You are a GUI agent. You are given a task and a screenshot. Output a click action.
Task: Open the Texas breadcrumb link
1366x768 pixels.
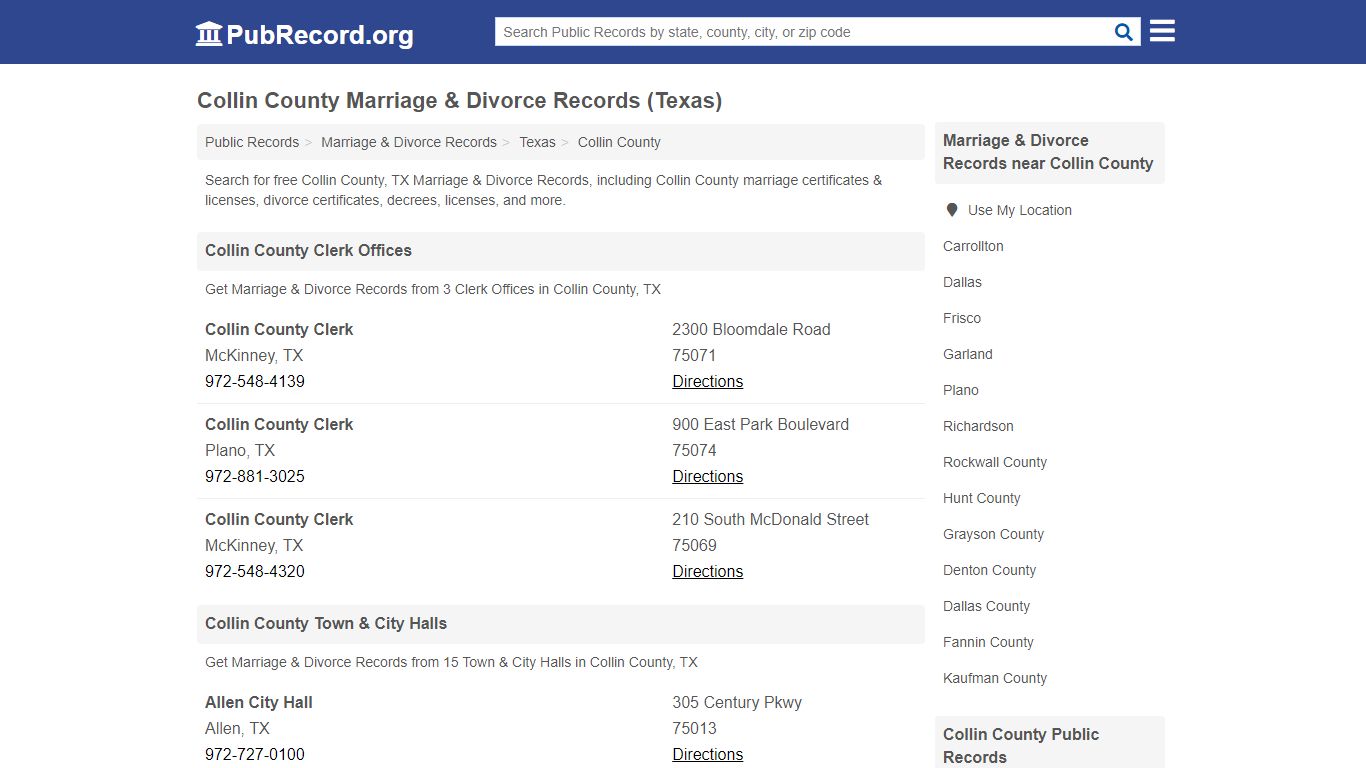537,142
